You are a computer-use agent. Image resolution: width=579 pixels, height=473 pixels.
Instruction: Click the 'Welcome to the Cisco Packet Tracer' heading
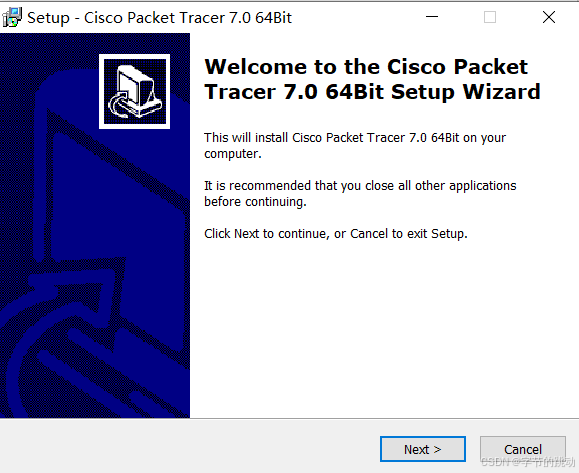372,79
